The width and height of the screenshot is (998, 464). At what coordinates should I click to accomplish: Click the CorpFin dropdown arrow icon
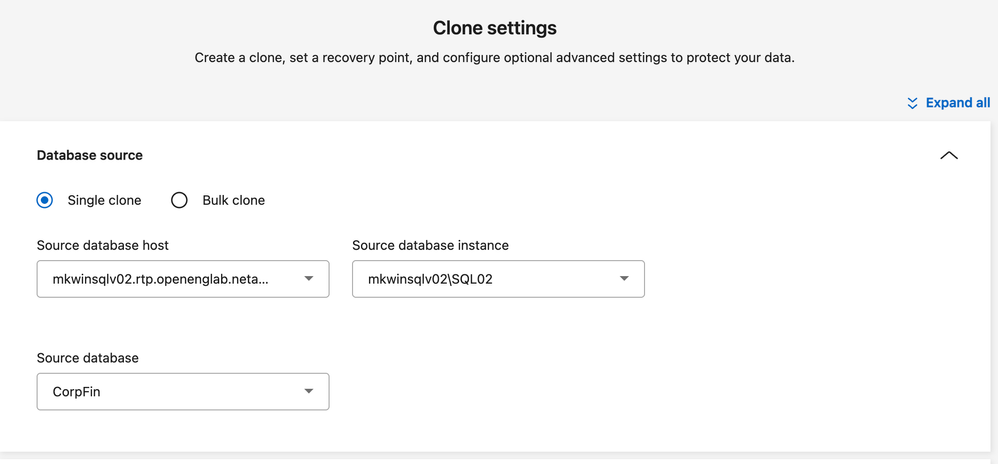point(309,391)
